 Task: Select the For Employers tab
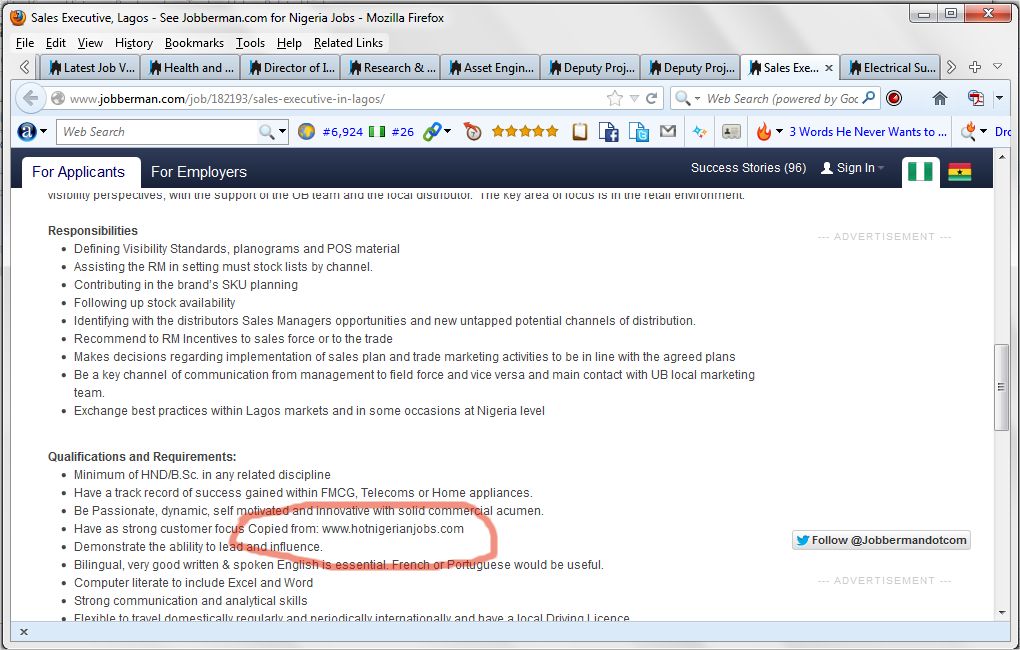(x=199, y=172)
